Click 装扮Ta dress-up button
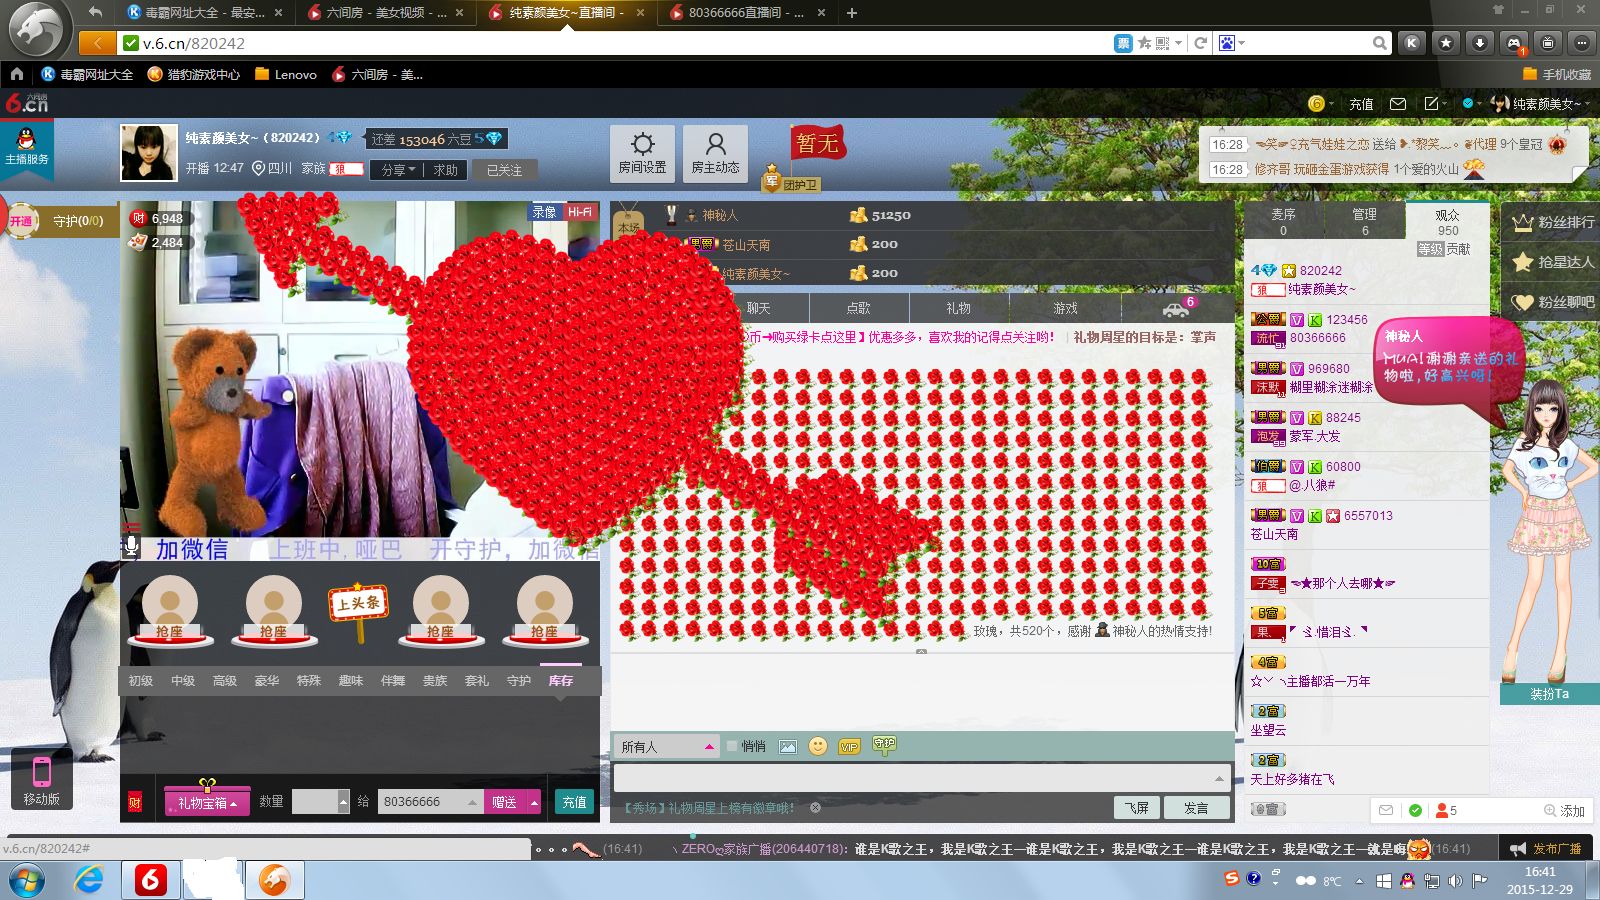Image resolution: width=1600 pixels, height=900 pixels. coord(1550,694)
